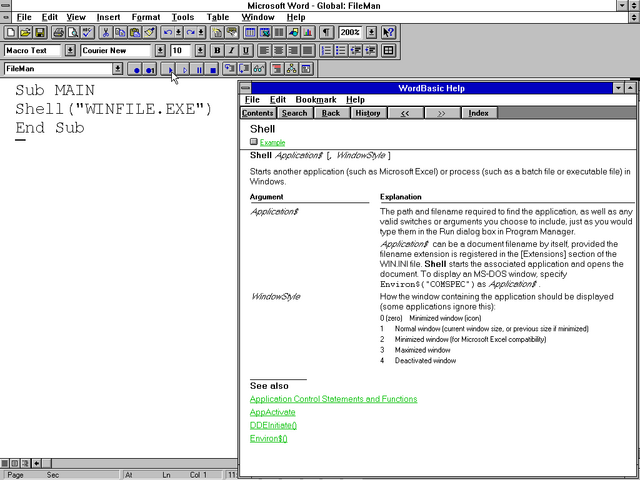Open the AppActivate See also link
The height and width of the screenshot is (480, 640).
click(x=273, y=412)
